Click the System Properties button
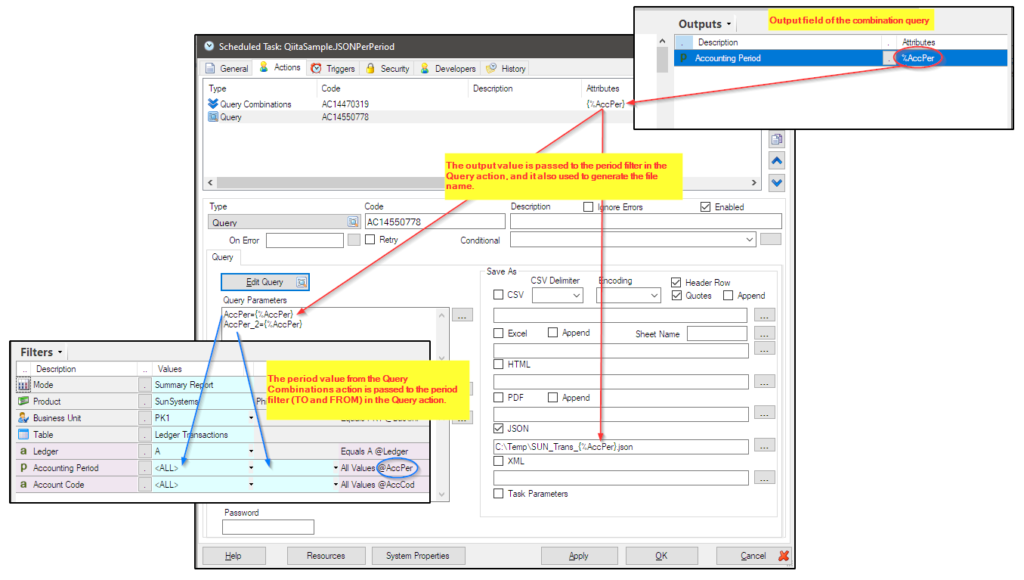 [x=418, y=556]
